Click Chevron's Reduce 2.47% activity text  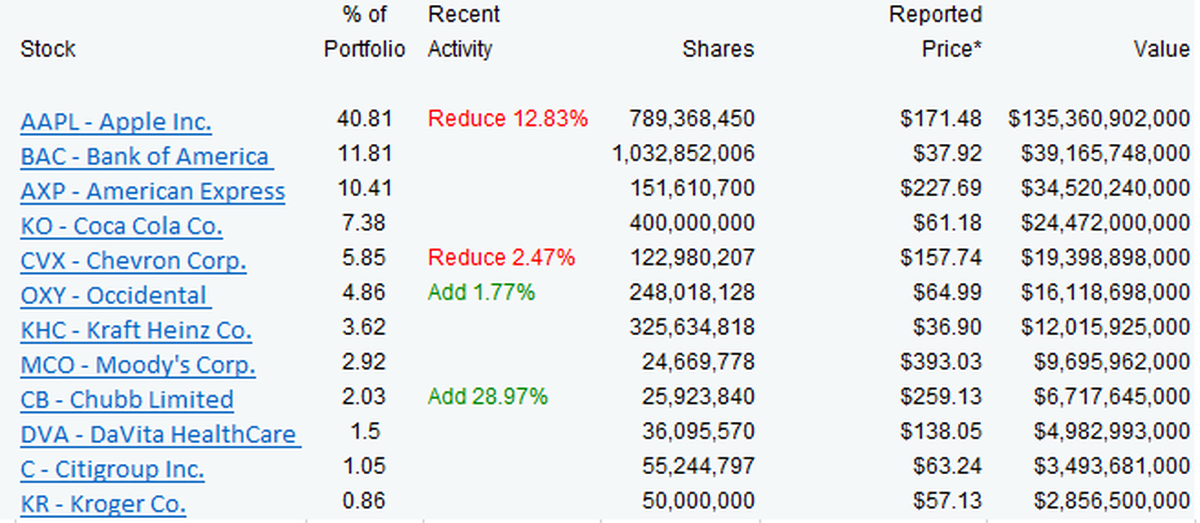[x=501, y=258]
